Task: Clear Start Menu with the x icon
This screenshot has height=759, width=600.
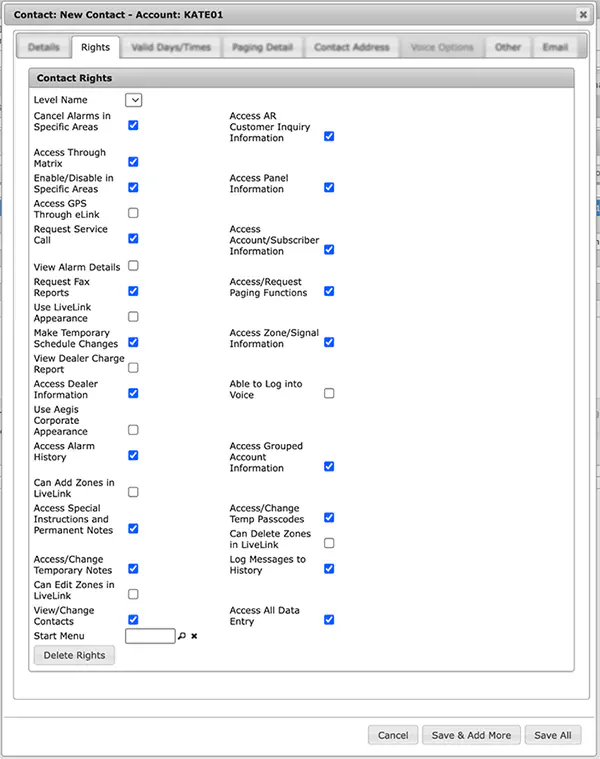Action: click(194, 636)
